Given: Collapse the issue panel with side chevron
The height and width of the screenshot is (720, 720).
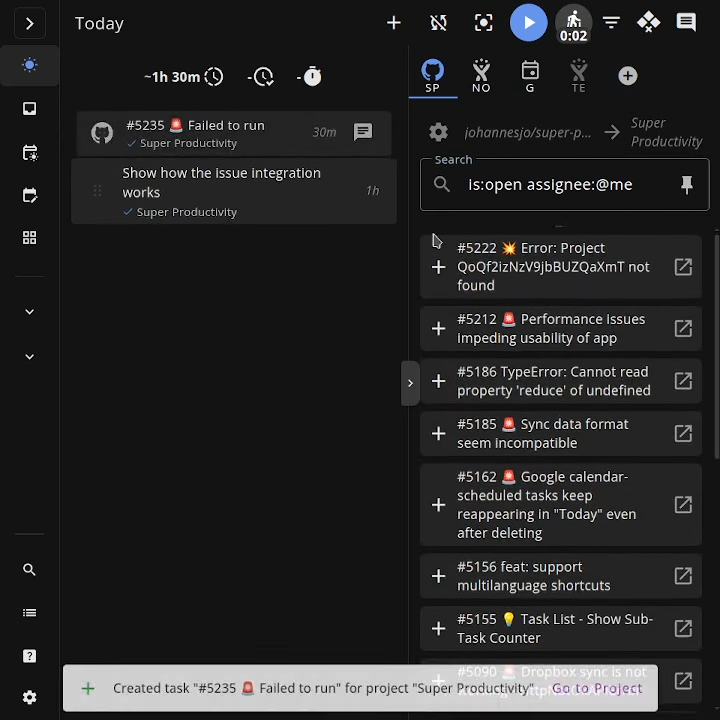Looking at the screenshot, I should point(410,383).
